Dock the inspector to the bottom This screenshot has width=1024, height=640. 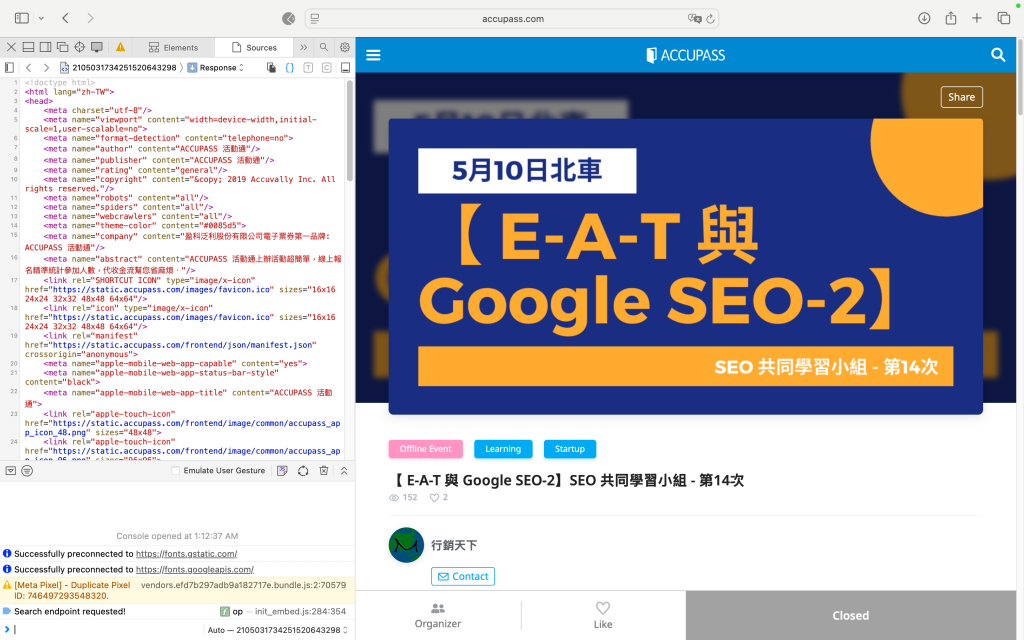pos(28,47)
